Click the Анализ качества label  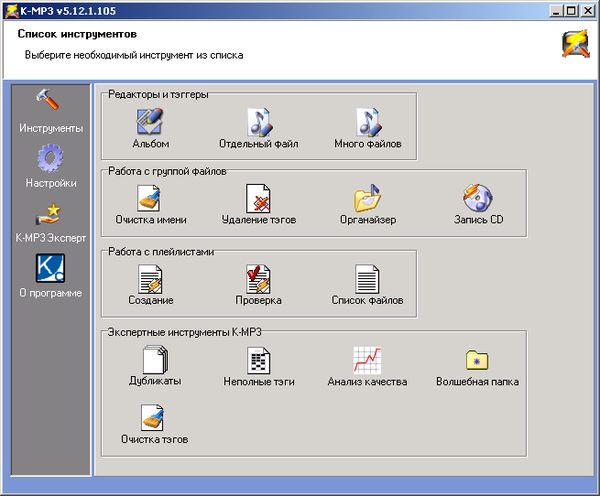(367, 382)
